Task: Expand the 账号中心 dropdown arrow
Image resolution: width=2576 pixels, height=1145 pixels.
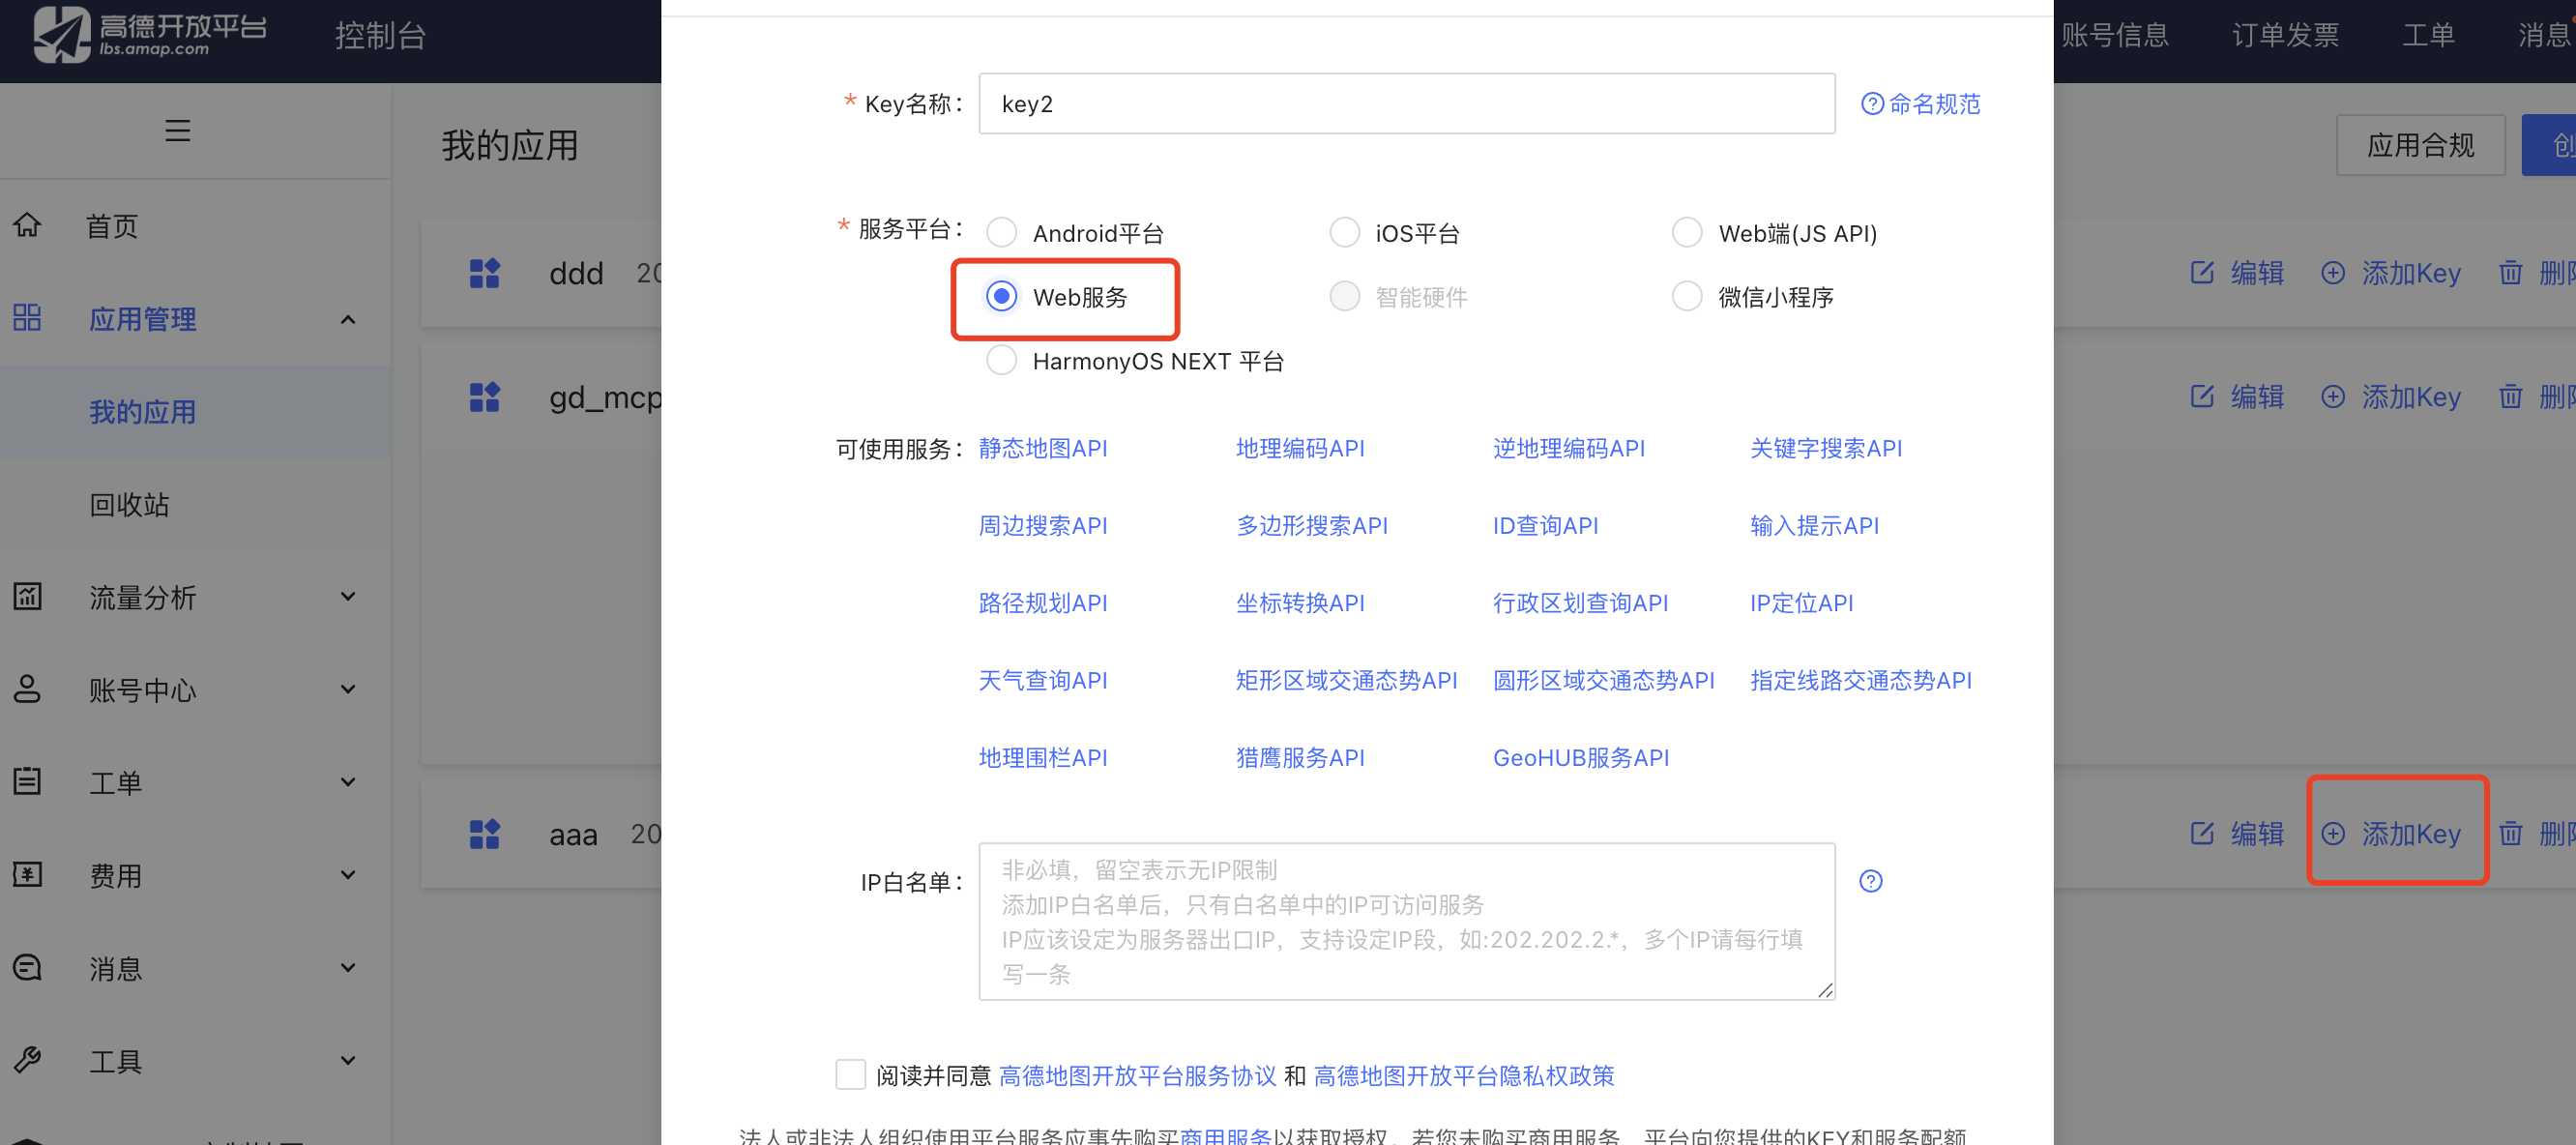Action: pyautogui.click(x=347, y=690)
